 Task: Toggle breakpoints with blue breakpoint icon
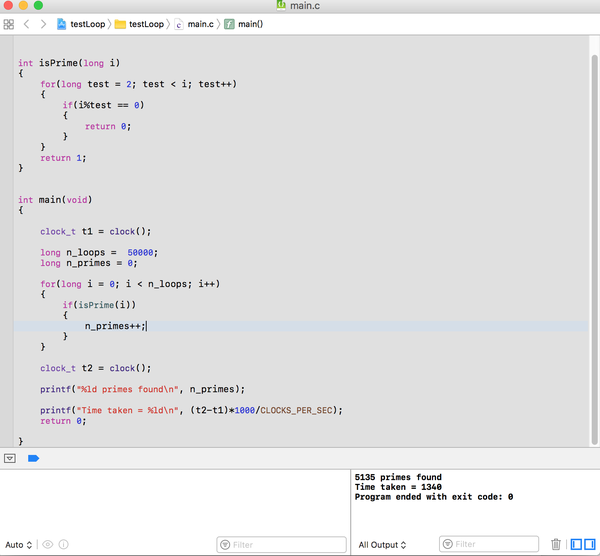(33, 458)
